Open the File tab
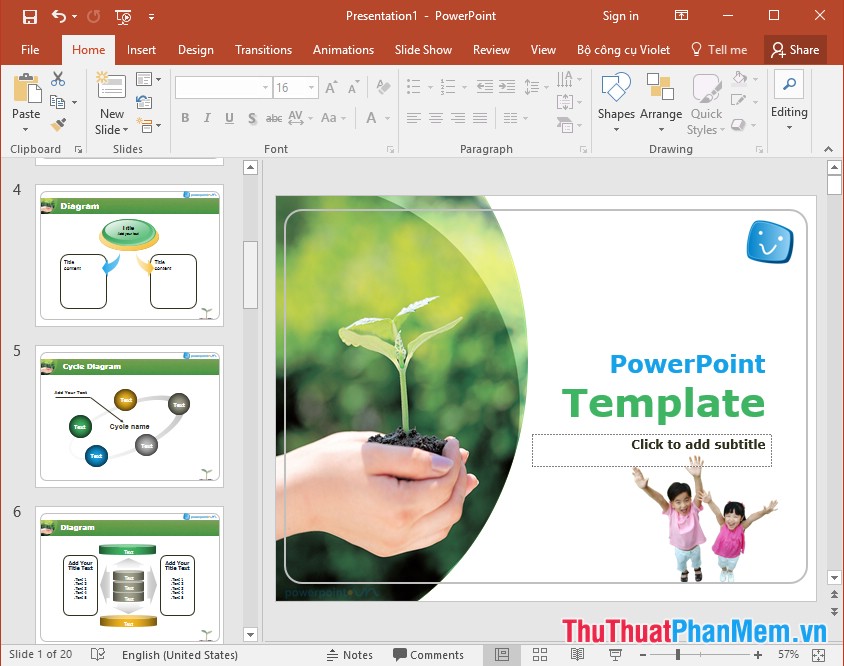This screenshot has height=666, width=844. tap(30, 50)
